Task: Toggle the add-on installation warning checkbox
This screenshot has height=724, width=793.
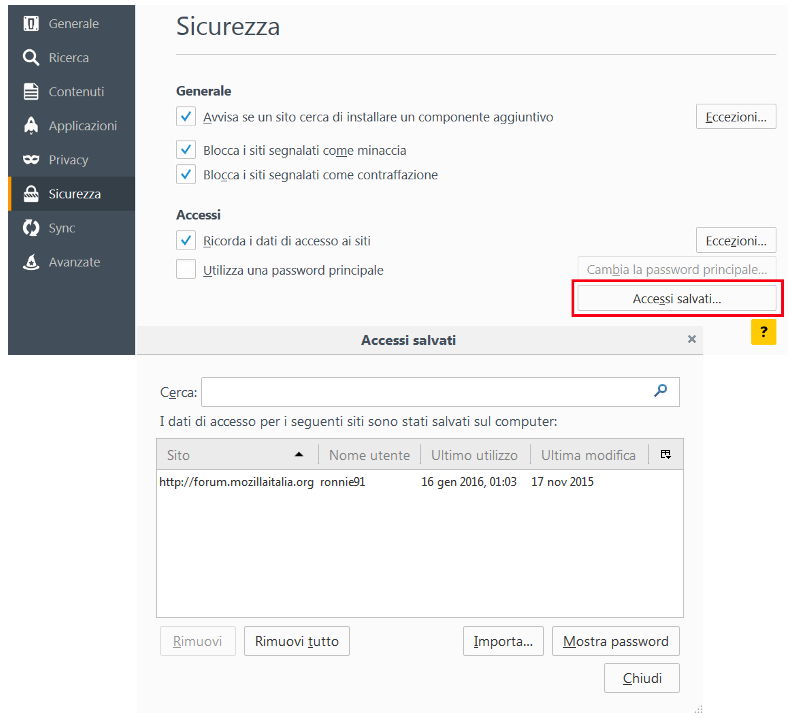Action: (186, 117)
